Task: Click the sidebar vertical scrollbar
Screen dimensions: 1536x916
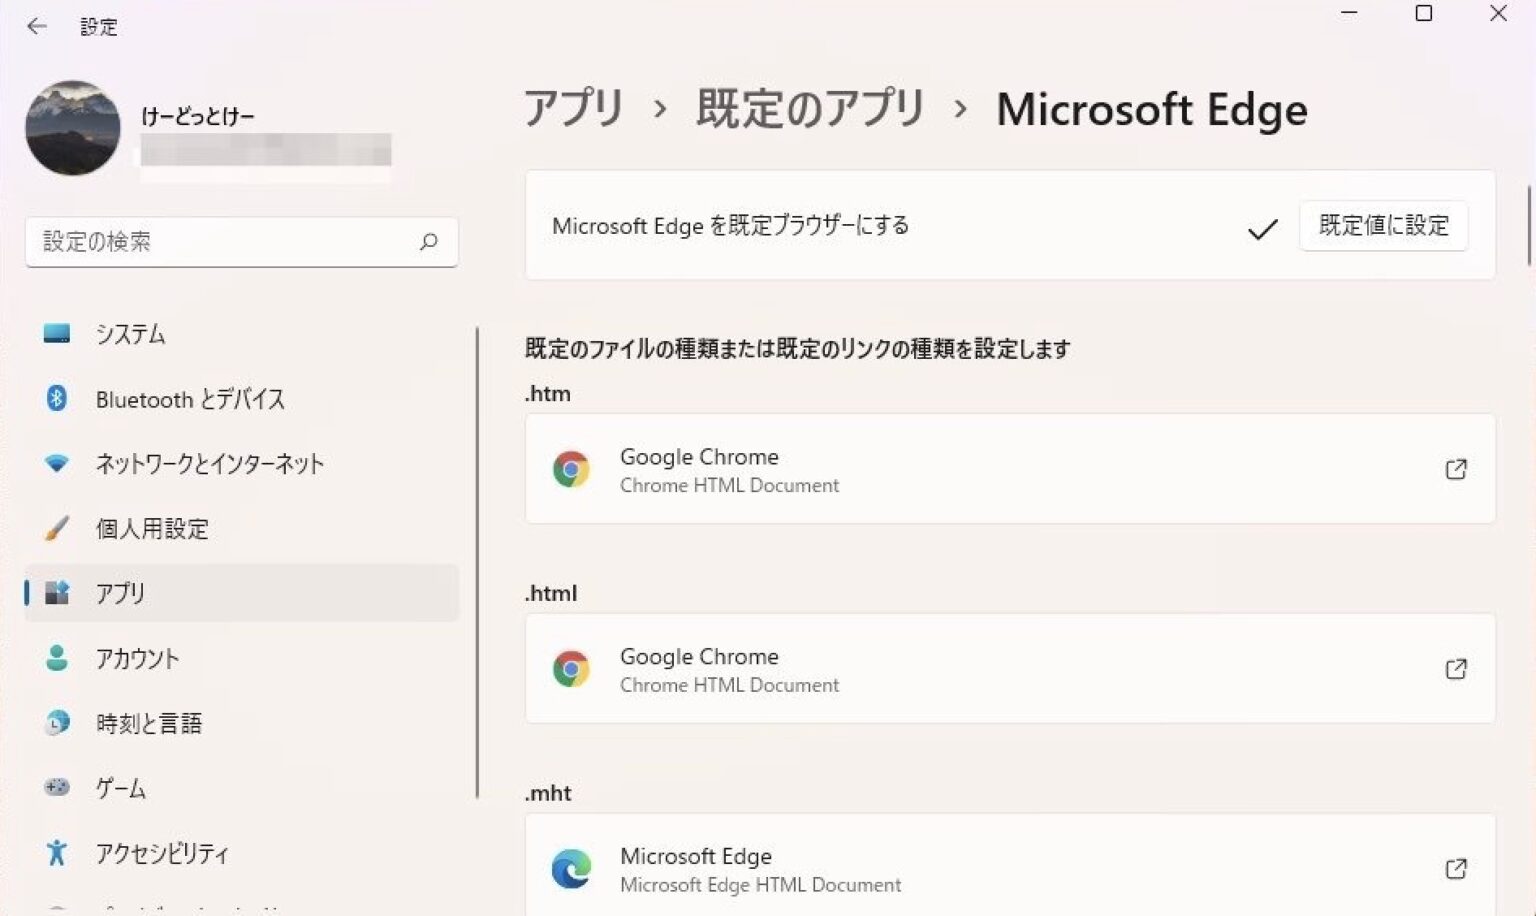Action: pos(477,563)
